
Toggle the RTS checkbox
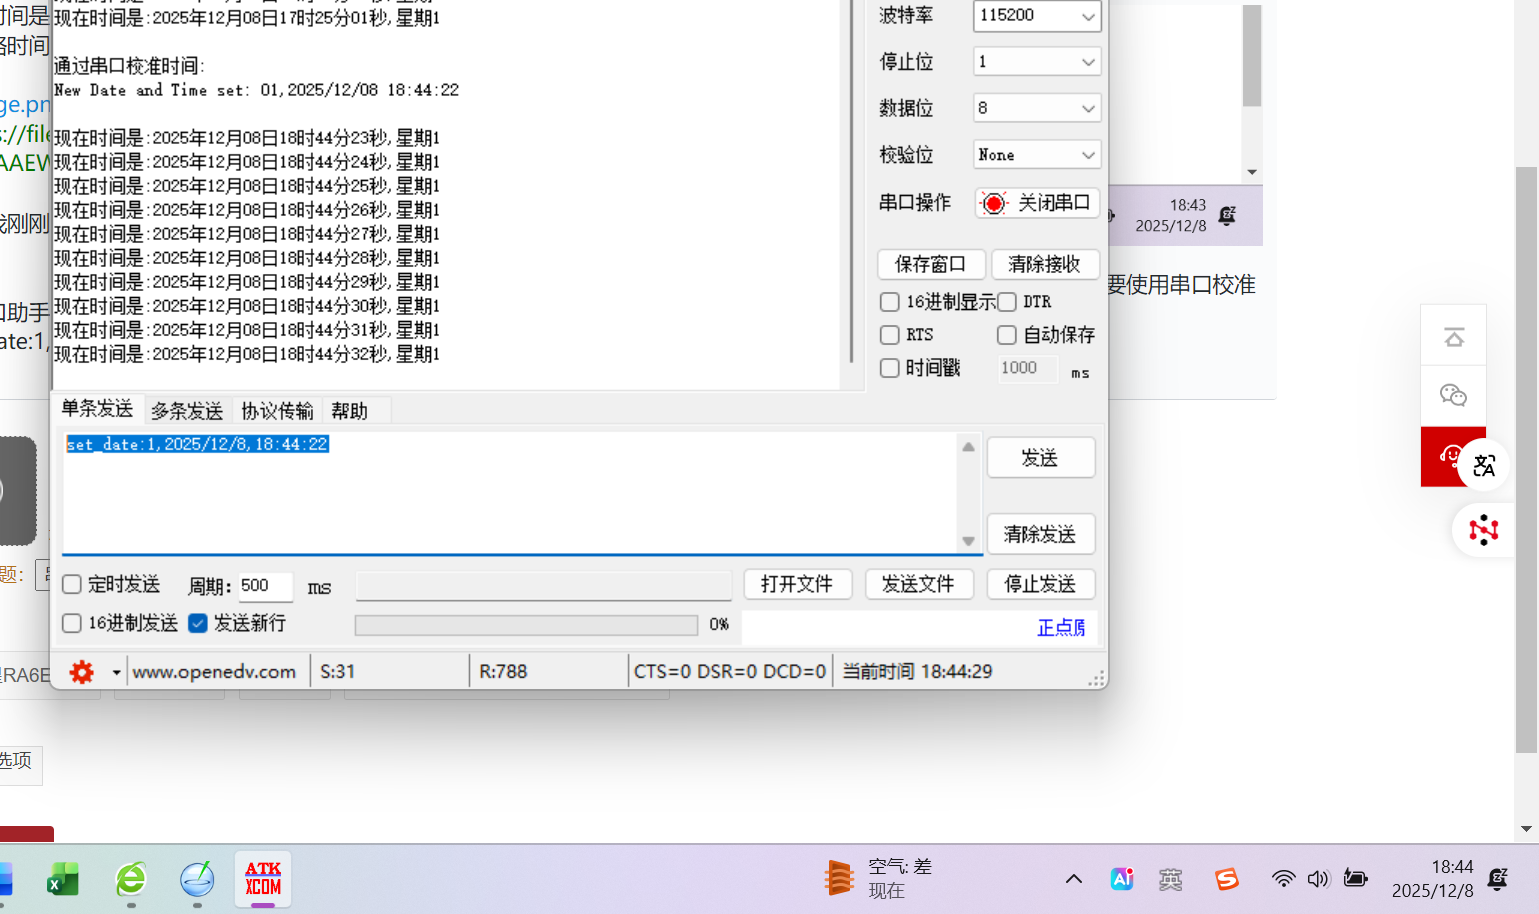click(890, 335)
